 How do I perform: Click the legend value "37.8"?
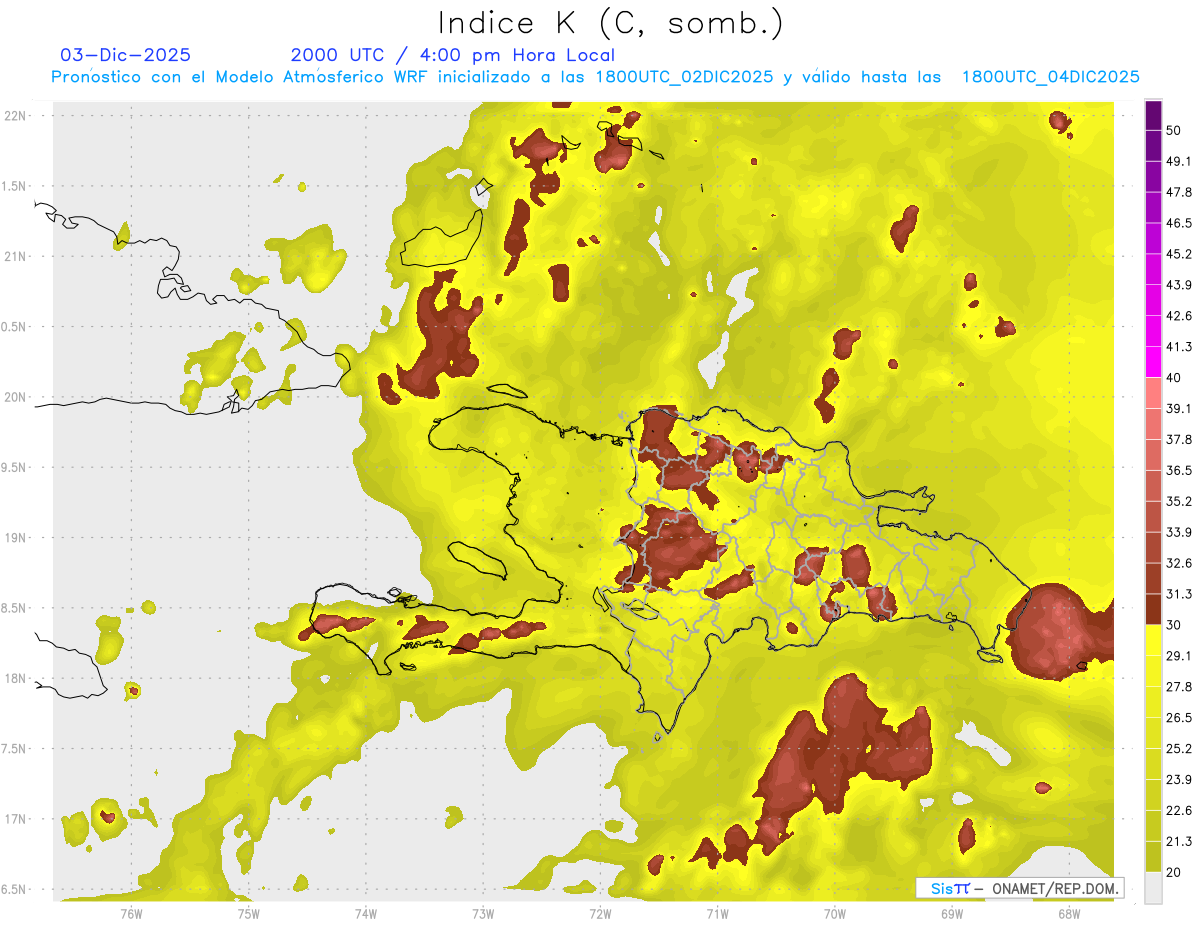1179,439
